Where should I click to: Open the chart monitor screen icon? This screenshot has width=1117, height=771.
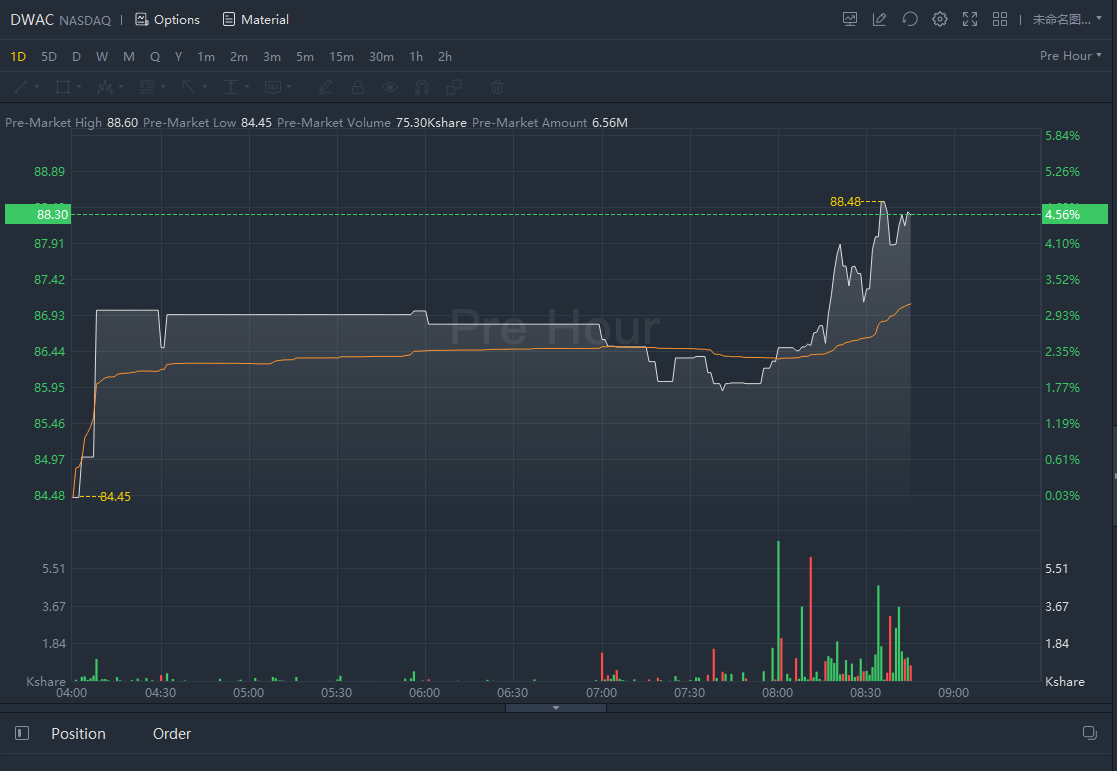pyautogui.click(x=849, y=19)
